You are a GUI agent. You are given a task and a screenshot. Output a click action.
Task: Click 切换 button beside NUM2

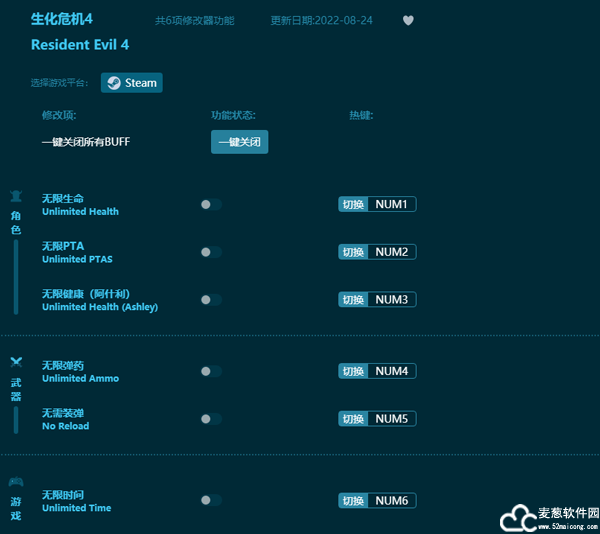[353, 252]
